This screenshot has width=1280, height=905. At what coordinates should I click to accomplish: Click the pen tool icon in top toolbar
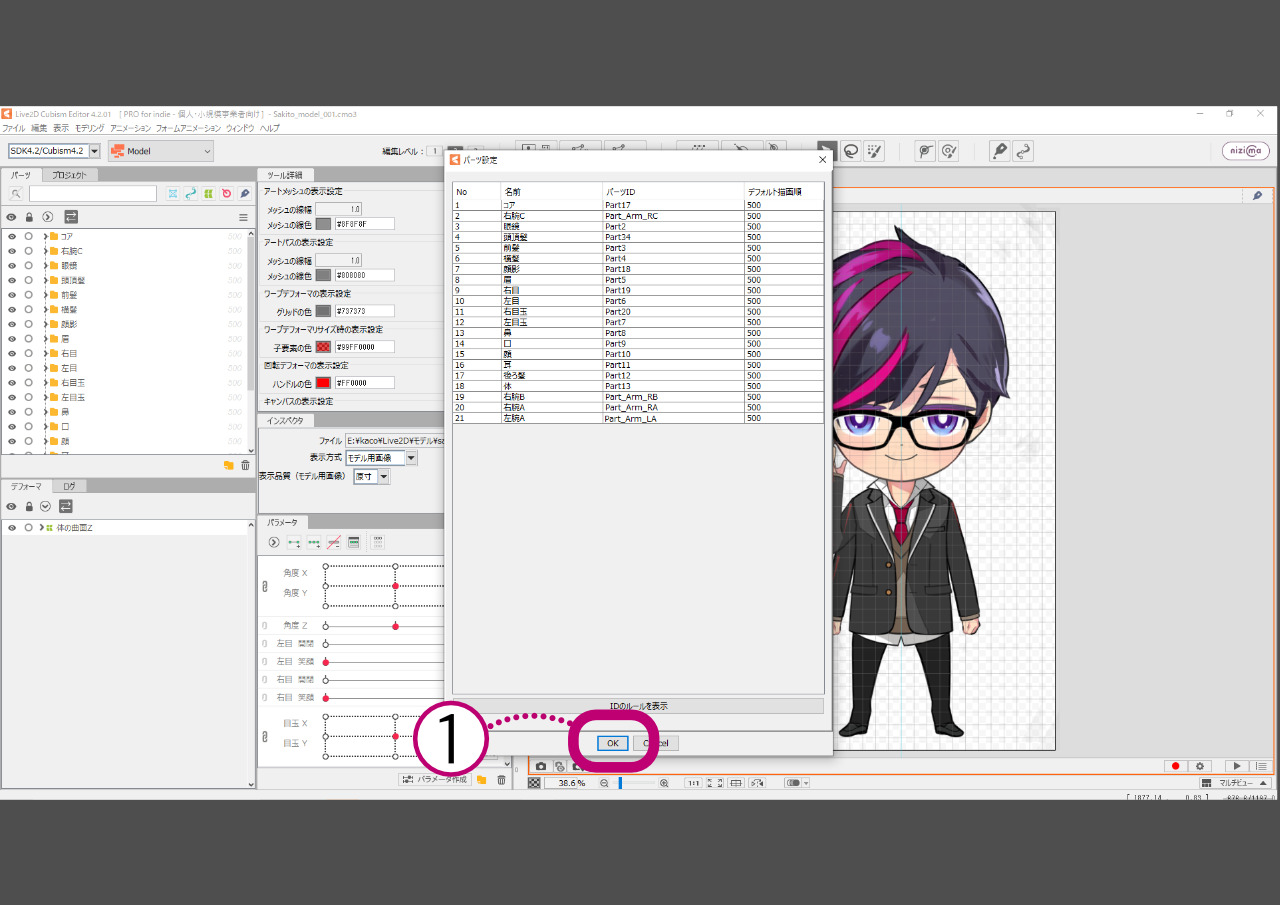click(x=999, y=151)
